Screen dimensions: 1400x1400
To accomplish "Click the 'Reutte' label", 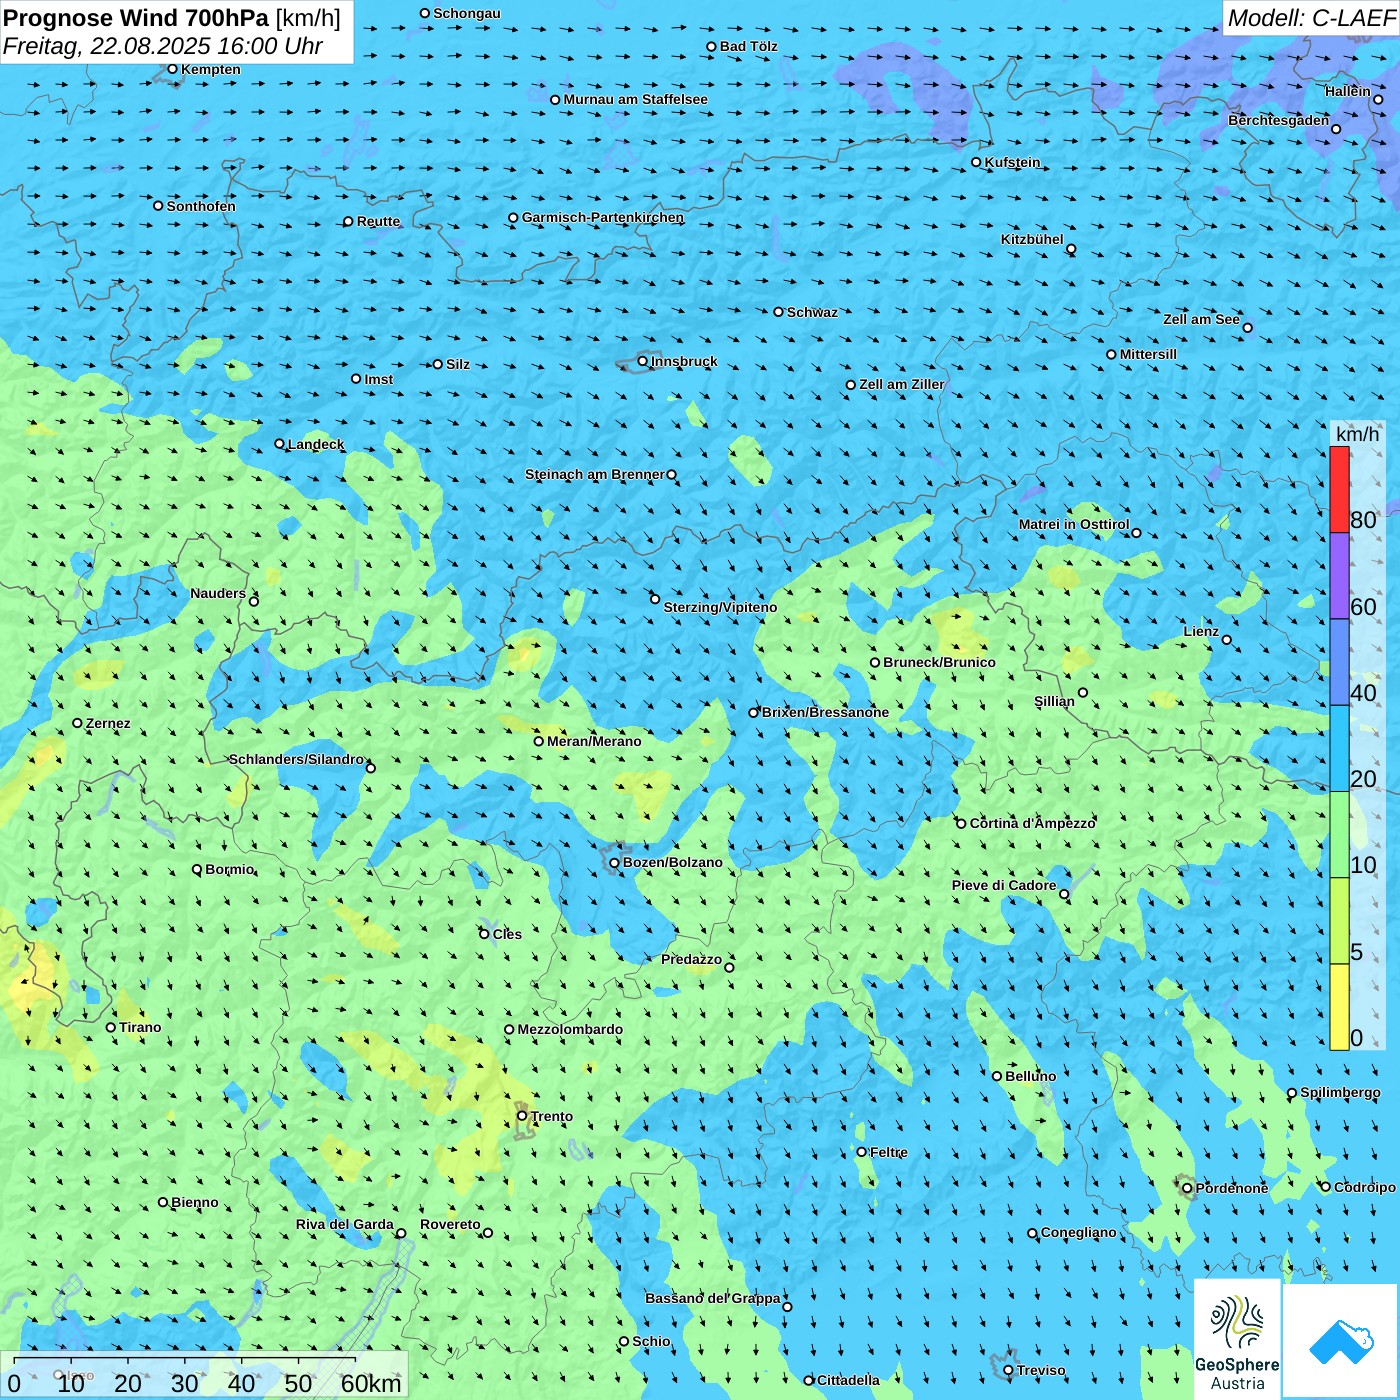I will coord(378,221).
